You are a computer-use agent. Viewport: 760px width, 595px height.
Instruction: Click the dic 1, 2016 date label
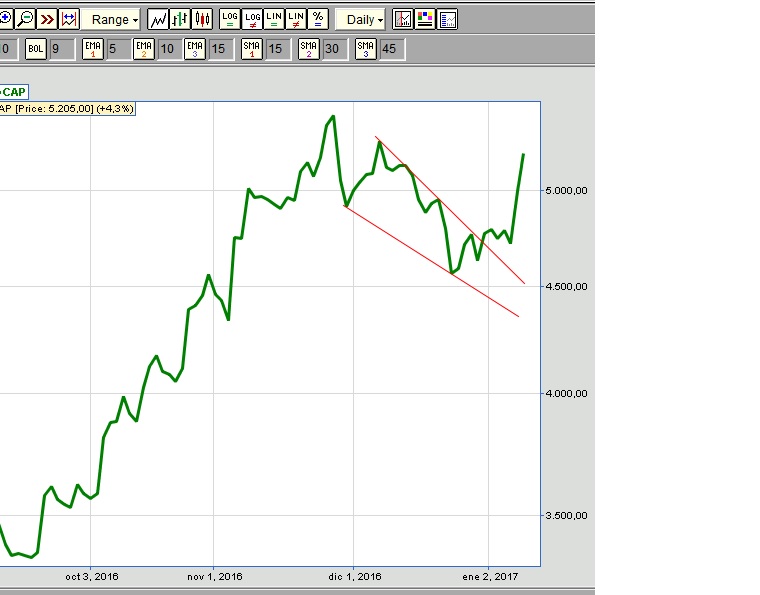(x=355, y=577)
